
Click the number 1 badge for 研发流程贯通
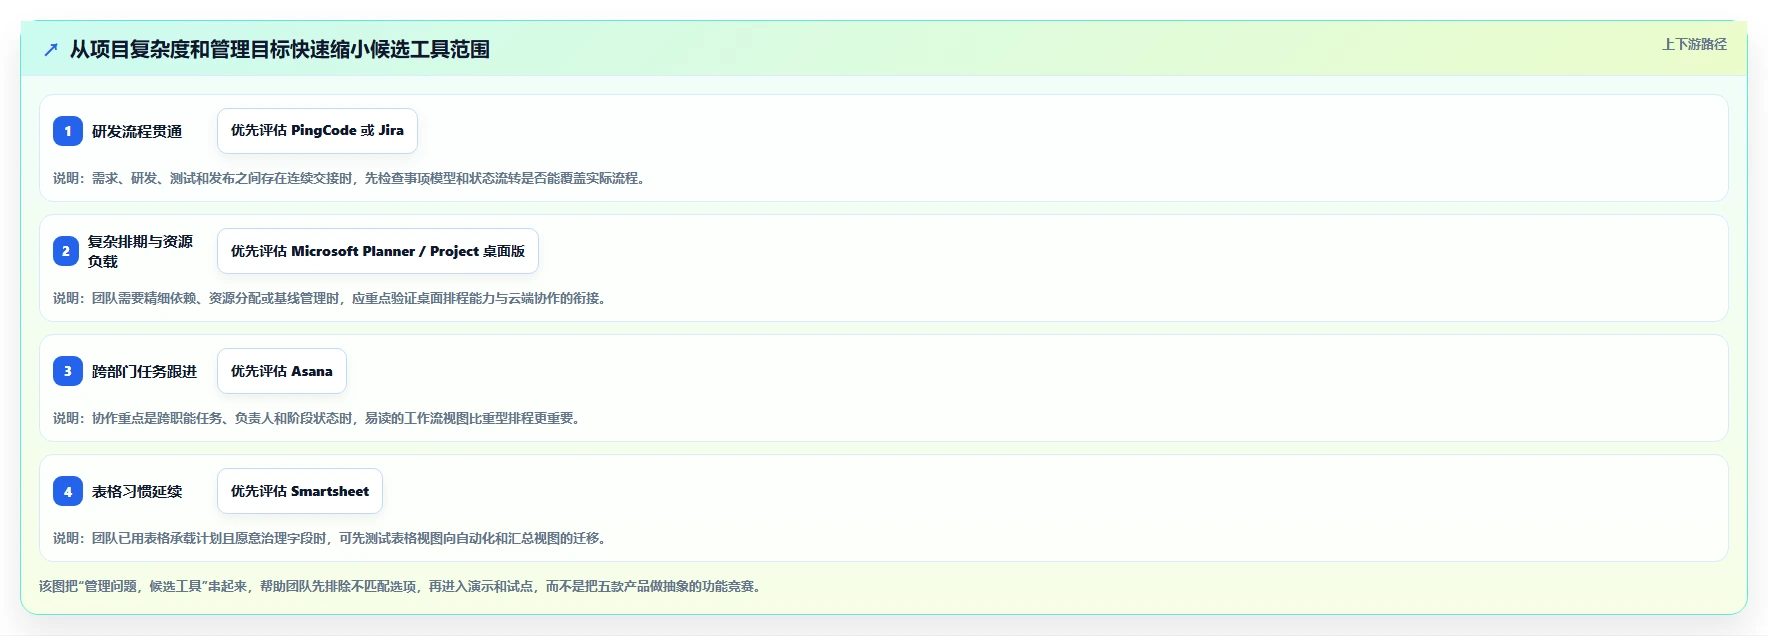tap(68, 131)
